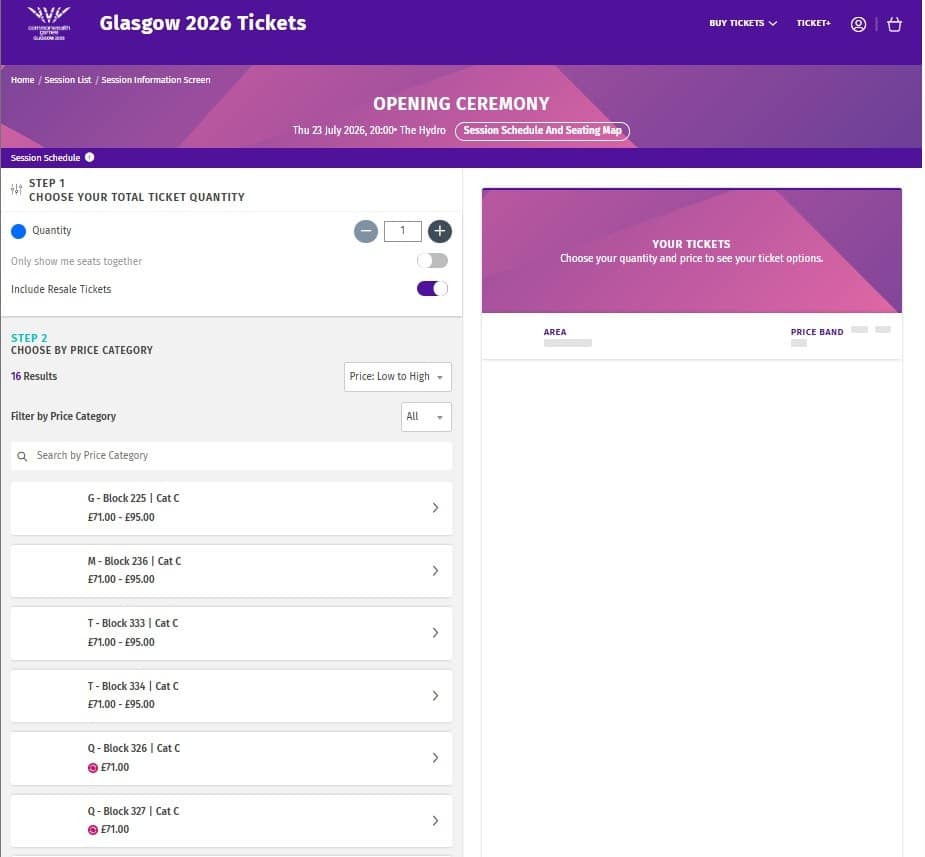Click the blue Quantity indicator dot

(18, 231)
